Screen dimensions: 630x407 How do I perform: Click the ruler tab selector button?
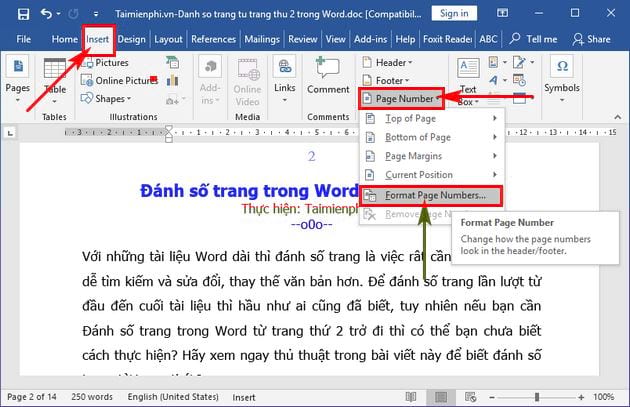click(10, 132)
